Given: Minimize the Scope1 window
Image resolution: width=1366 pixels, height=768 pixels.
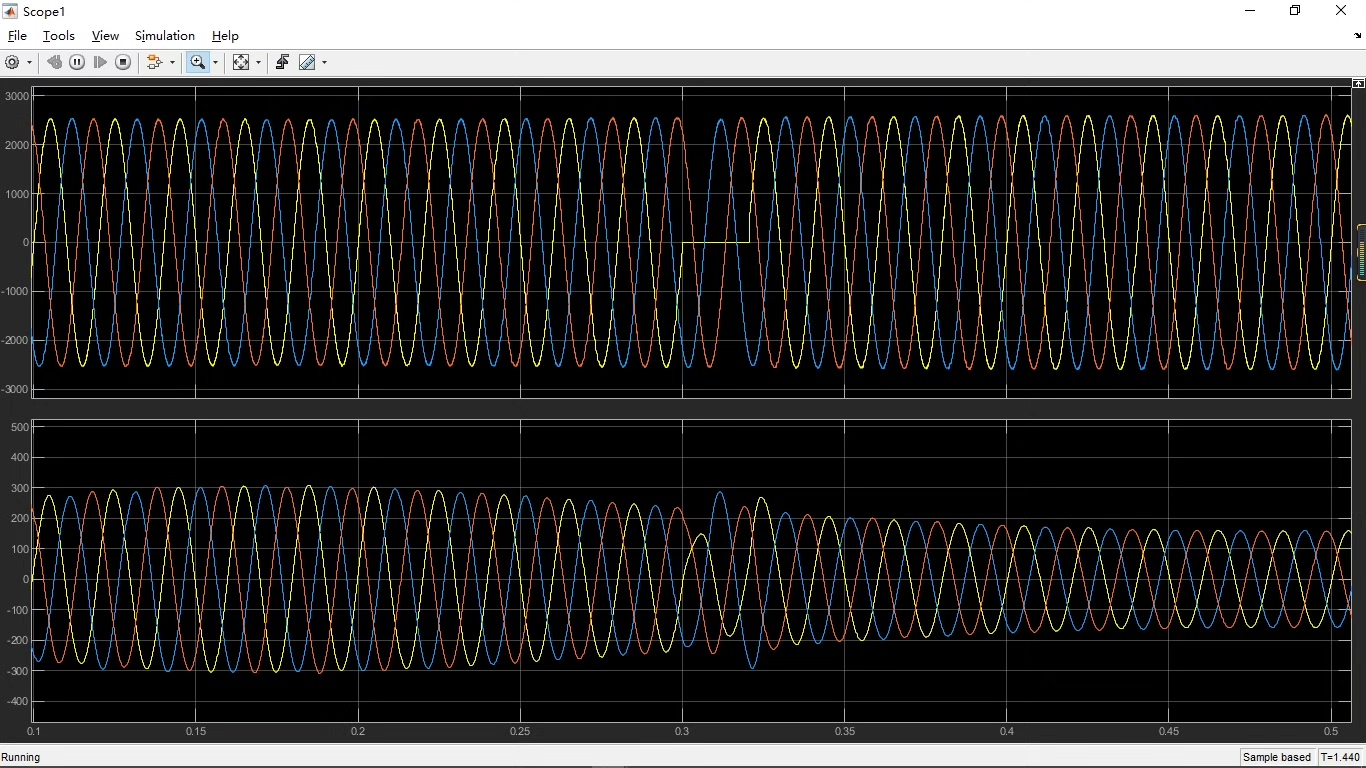Looking at the screenshot, I should (x=1250, y=11).
